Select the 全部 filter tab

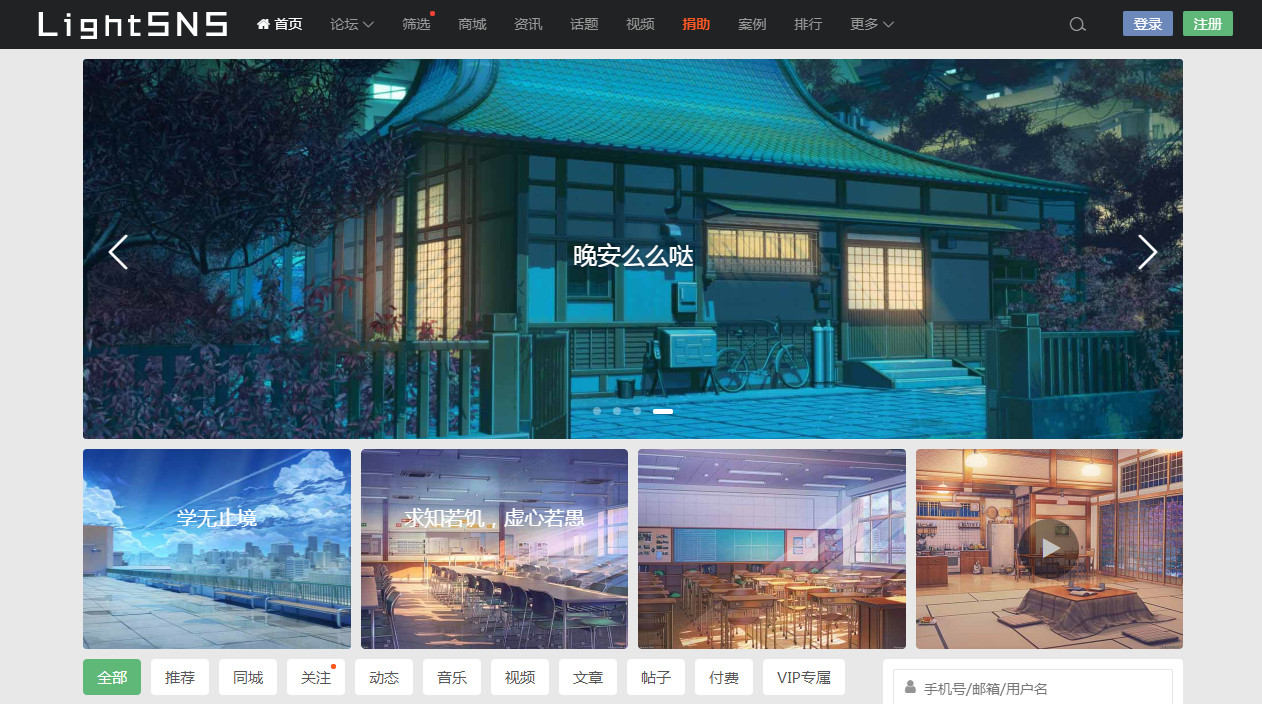(112, 677)
